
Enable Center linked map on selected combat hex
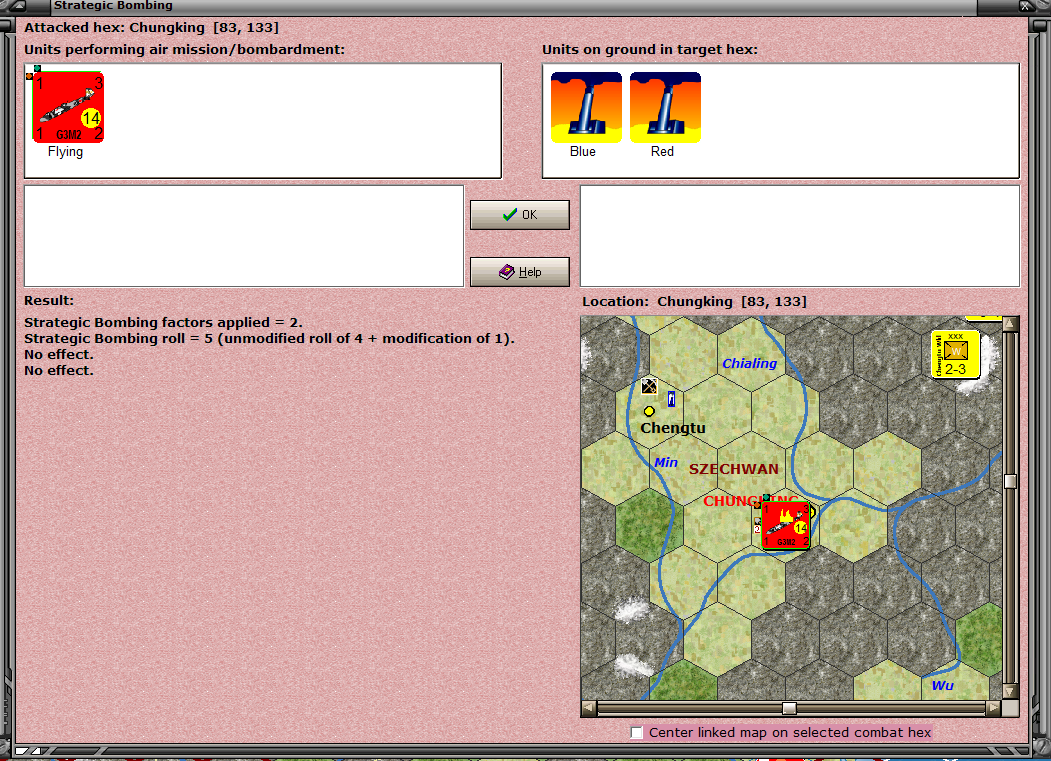tap(637, 732)
